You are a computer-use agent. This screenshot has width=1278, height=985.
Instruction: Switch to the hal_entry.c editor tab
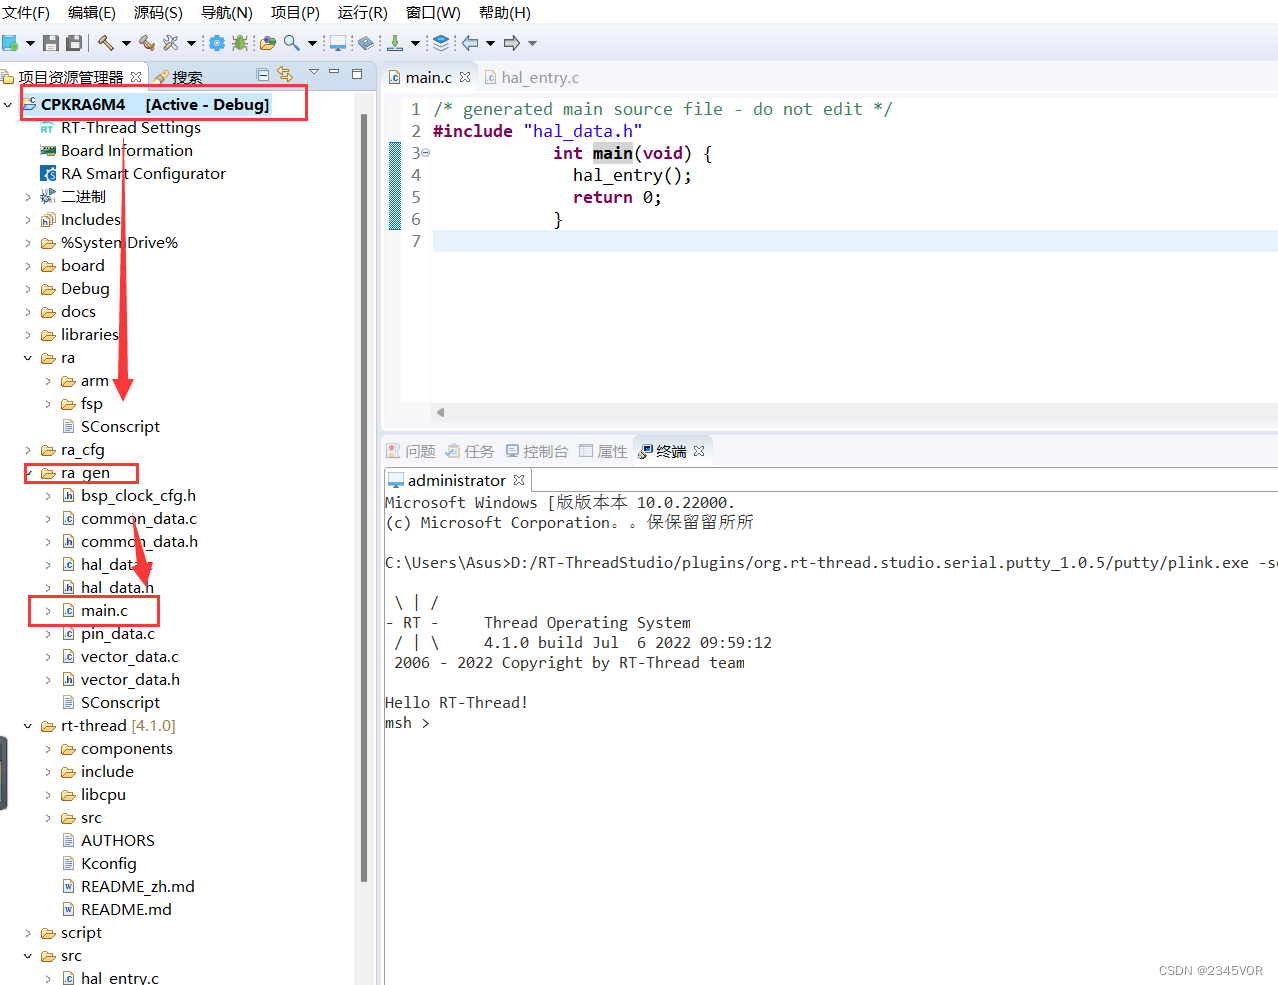click(x=539, y=77)
